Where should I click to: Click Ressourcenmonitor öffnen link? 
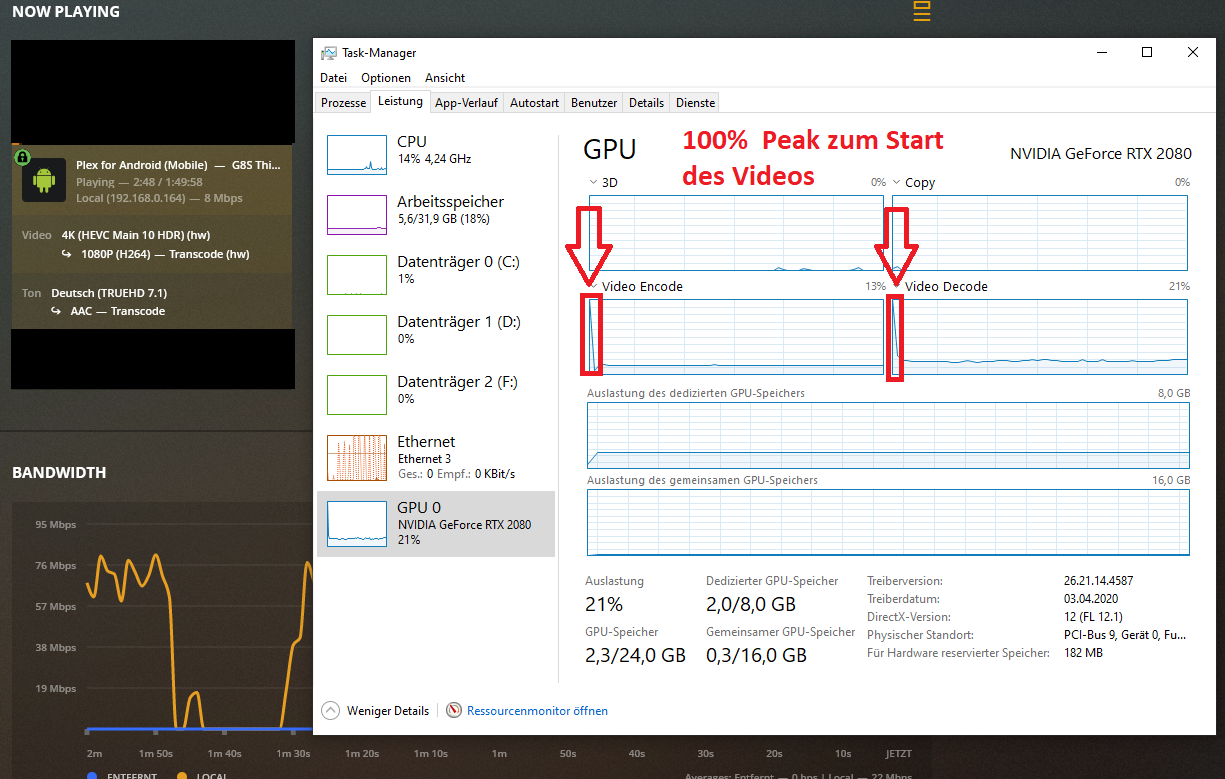(537, 711)
